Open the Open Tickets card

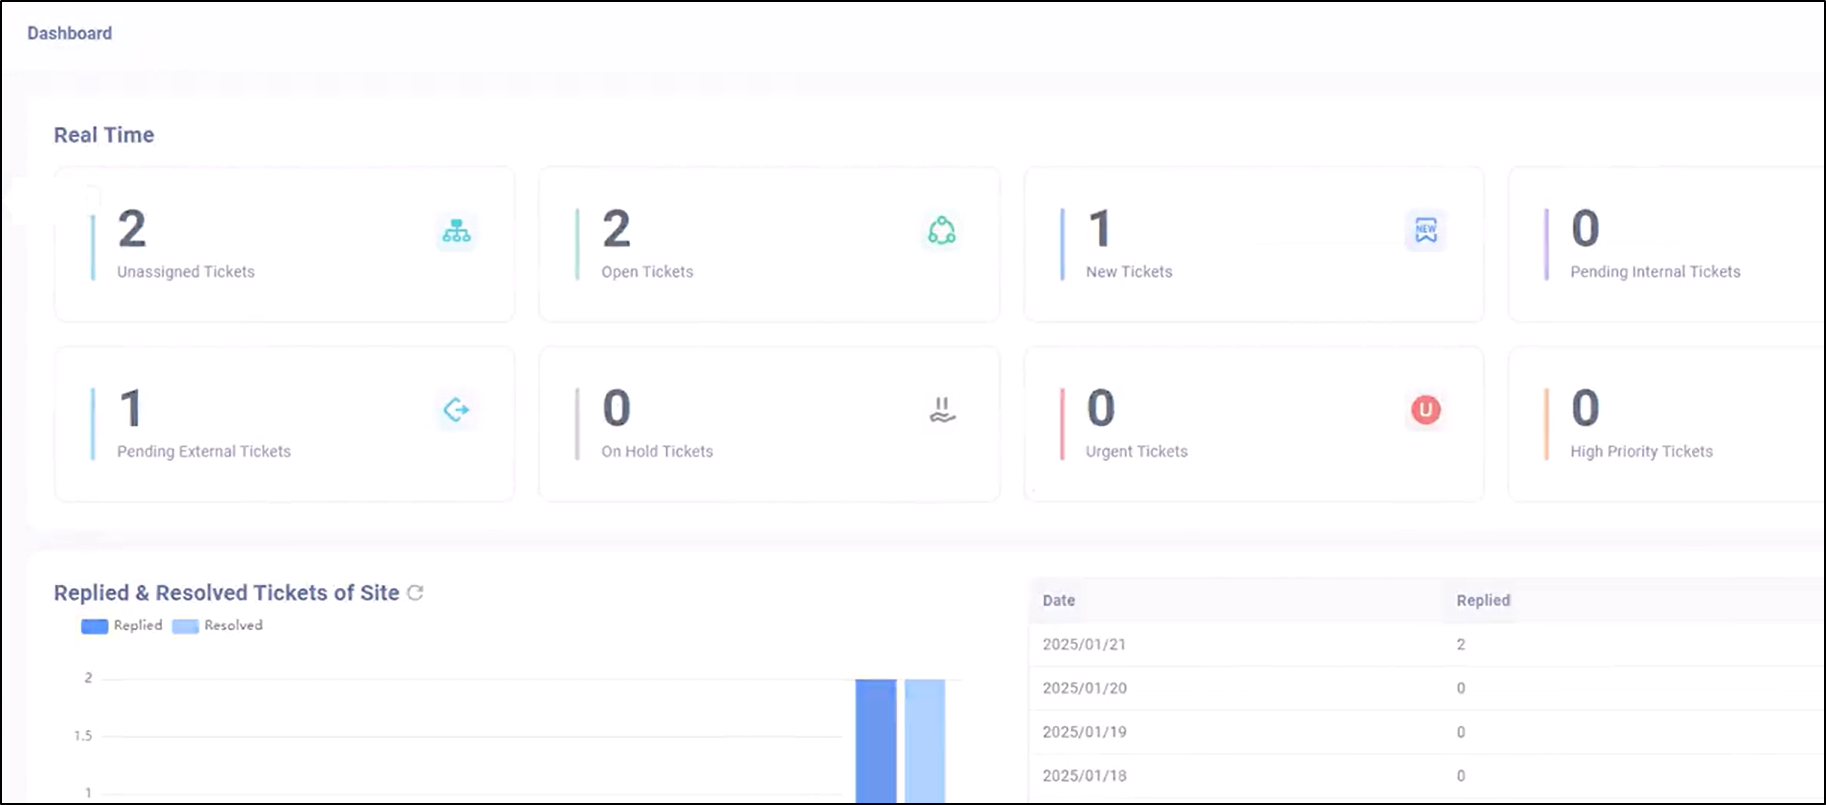(x=769, y=244)
